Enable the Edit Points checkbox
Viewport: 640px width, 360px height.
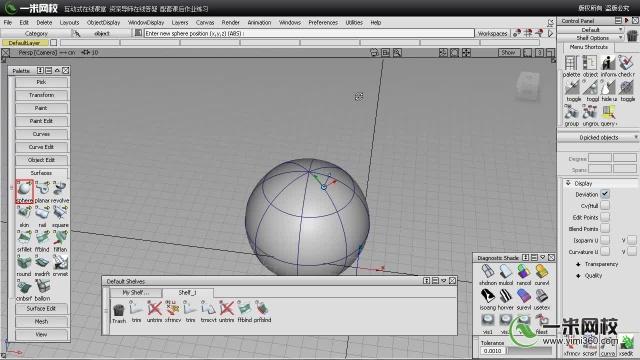[x=605, y=218]
